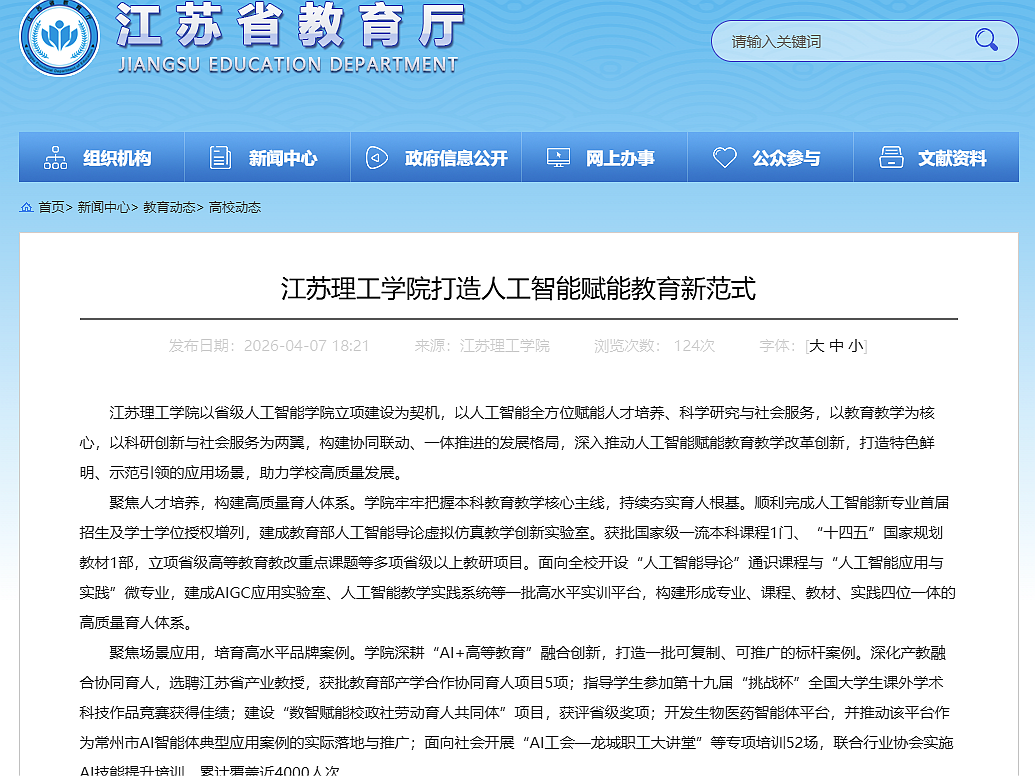The image size is (1035, 776).
Task: Click the 请输入关键词 search input field
Action: point(840,41)
